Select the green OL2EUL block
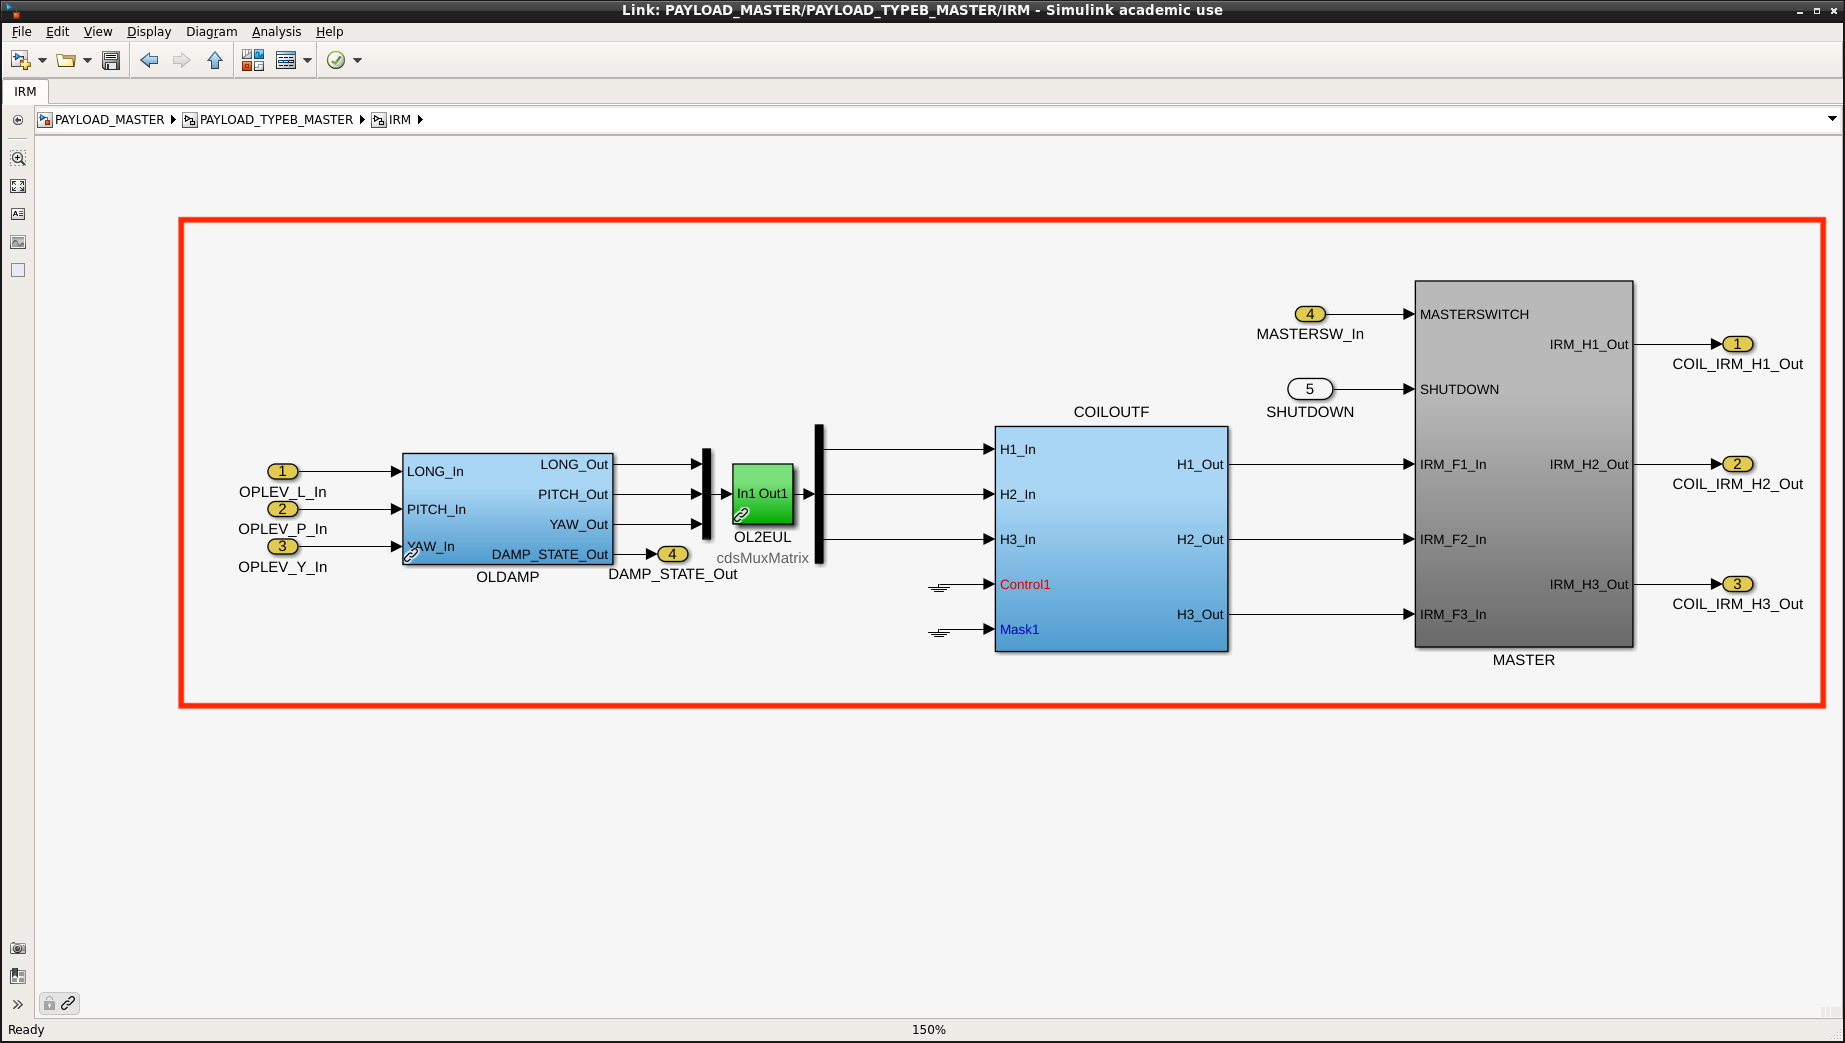The width and height of the screenshot is (1845, 1043). pyautogui.click(x=763, y=494)
